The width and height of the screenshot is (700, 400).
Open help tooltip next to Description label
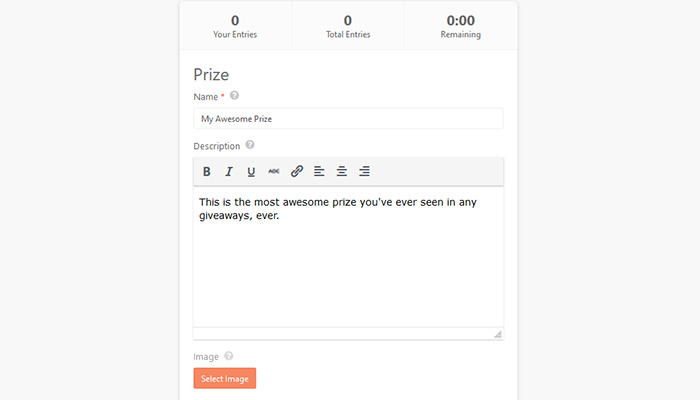250,145
